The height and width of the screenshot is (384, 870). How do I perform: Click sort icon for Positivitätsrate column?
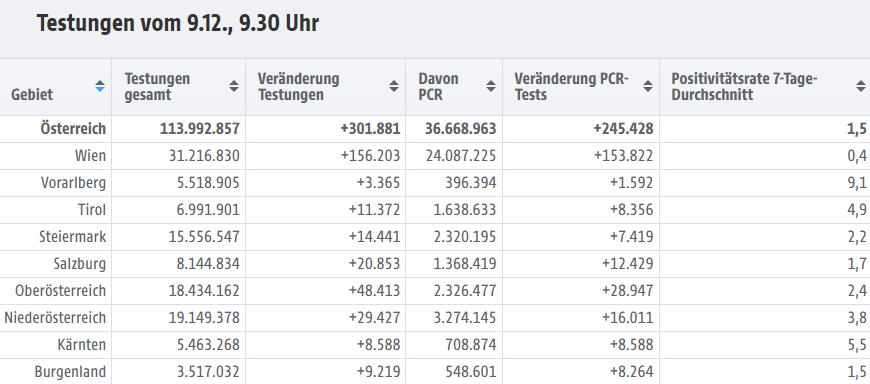pos(861,87)
